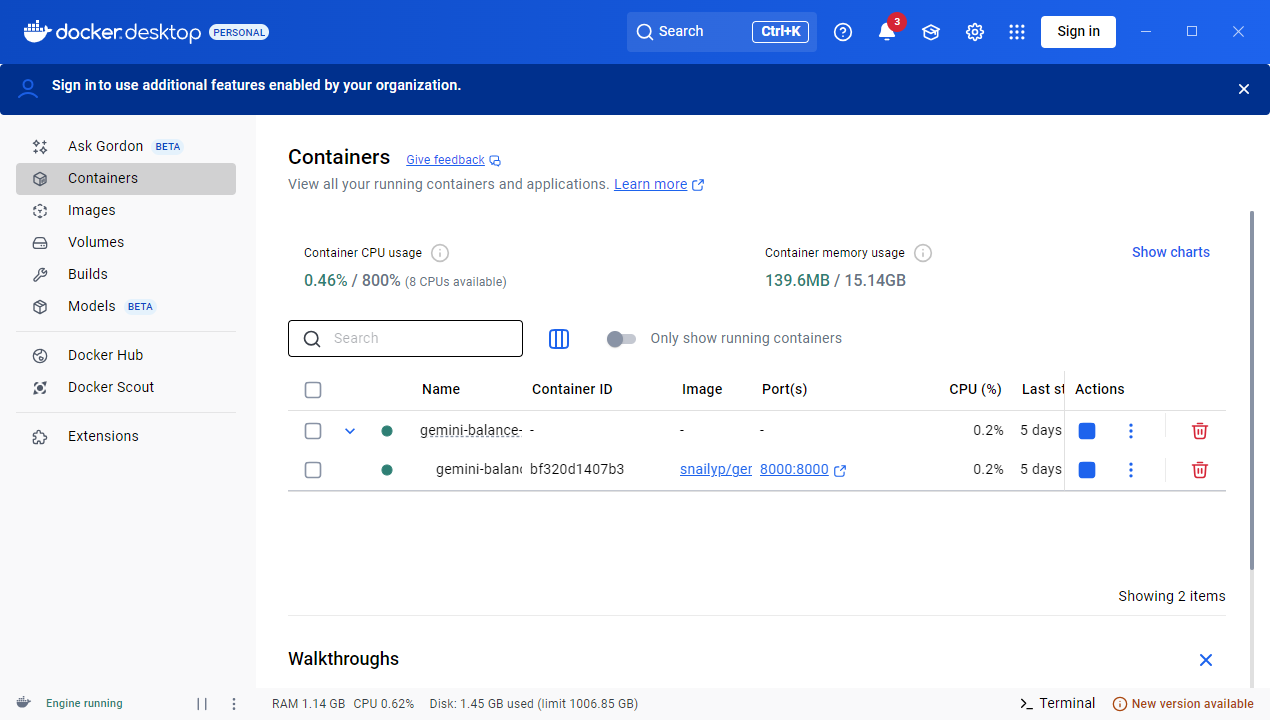Viewport: 1270px width, 720px height.
Task: Open port 8000:8000 external link icon
Action: [x=840, y=471]
